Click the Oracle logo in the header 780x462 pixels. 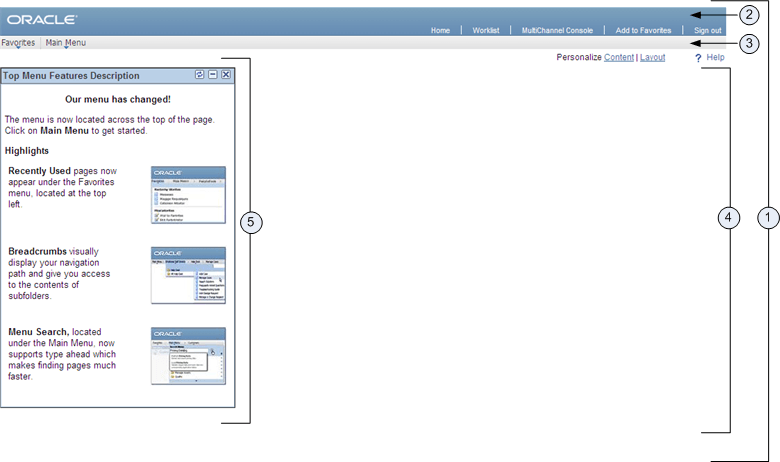(x=41, y=19)
